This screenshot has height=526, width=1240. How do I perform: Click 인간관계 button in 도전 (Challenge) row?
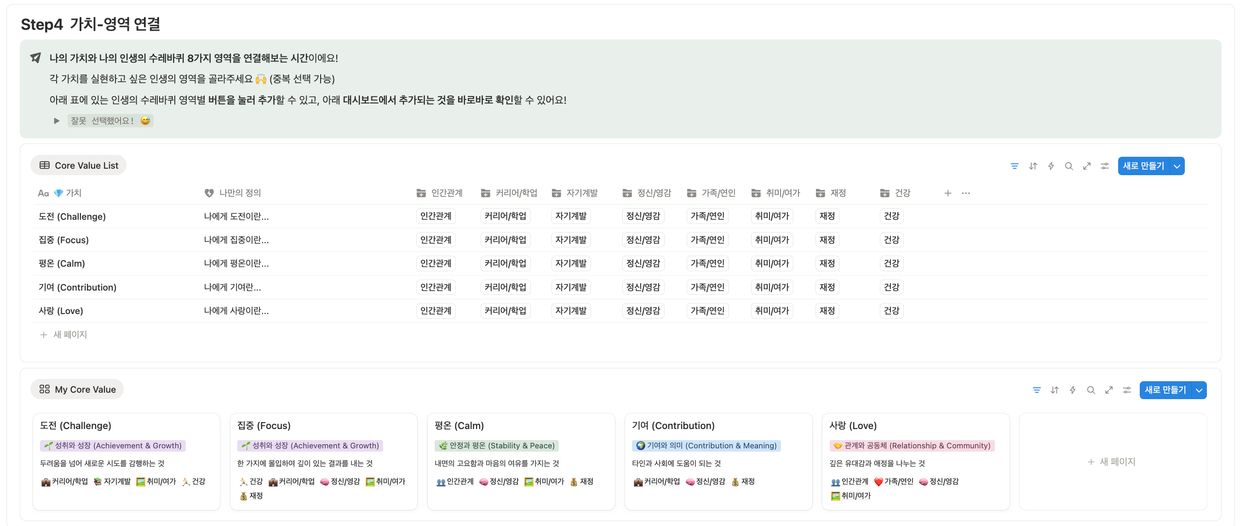click(x=436, y=216)
